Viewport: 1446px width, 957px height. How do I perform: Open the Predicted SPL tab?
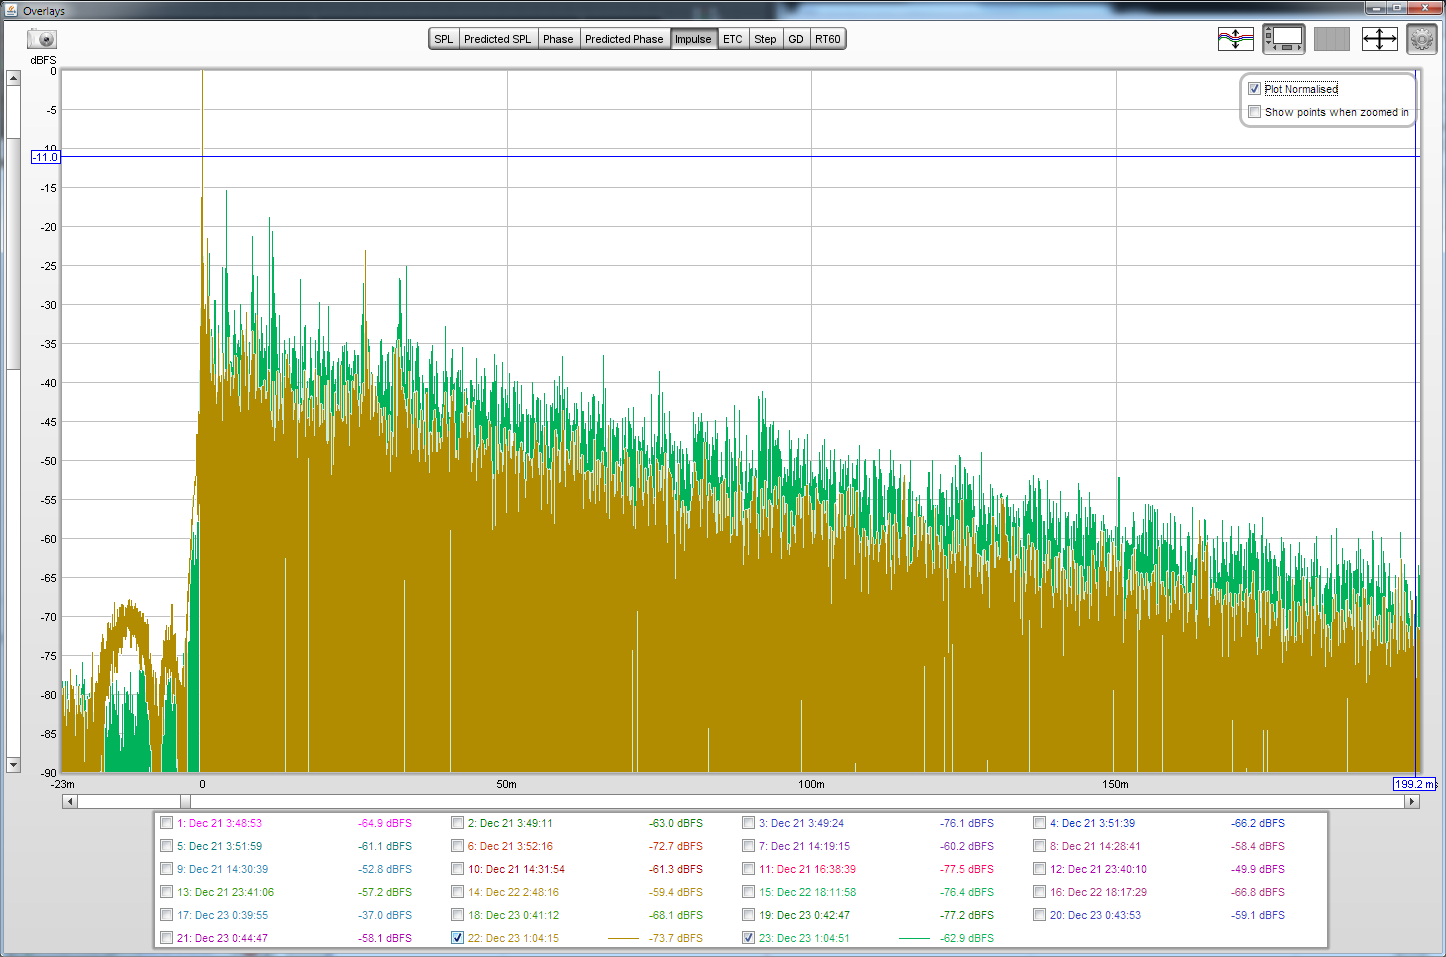497,39
